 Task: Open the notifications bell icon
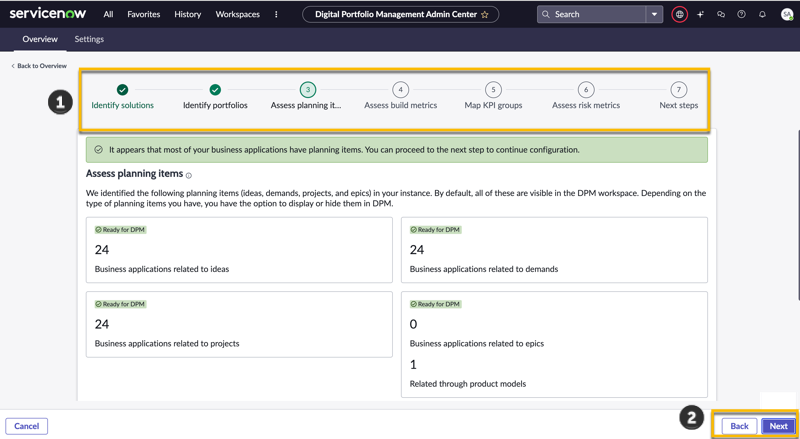pos(762,14)
